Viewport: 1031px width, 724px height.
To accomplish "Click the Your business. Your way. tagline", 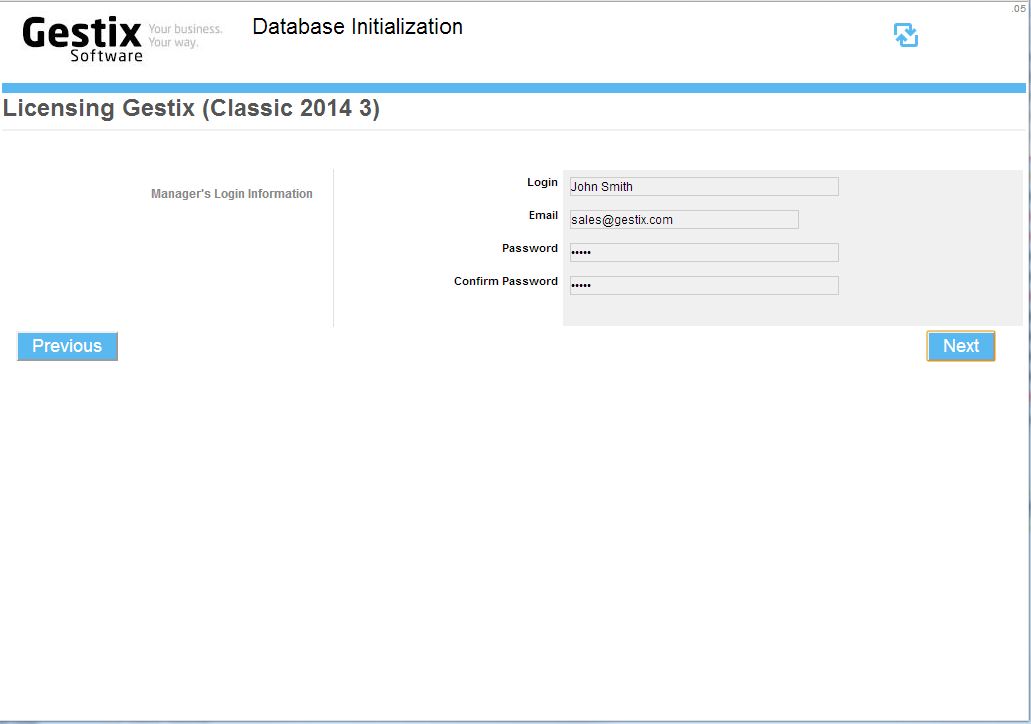I will pyautogui.click(x=185, y=36).
